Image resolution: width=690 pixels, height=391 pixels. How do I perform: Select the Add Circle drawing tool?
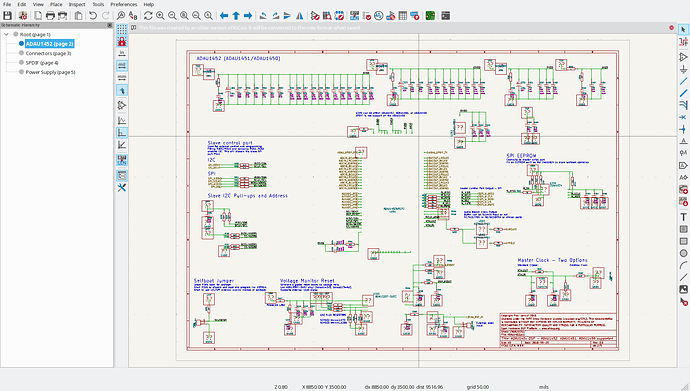683,253
